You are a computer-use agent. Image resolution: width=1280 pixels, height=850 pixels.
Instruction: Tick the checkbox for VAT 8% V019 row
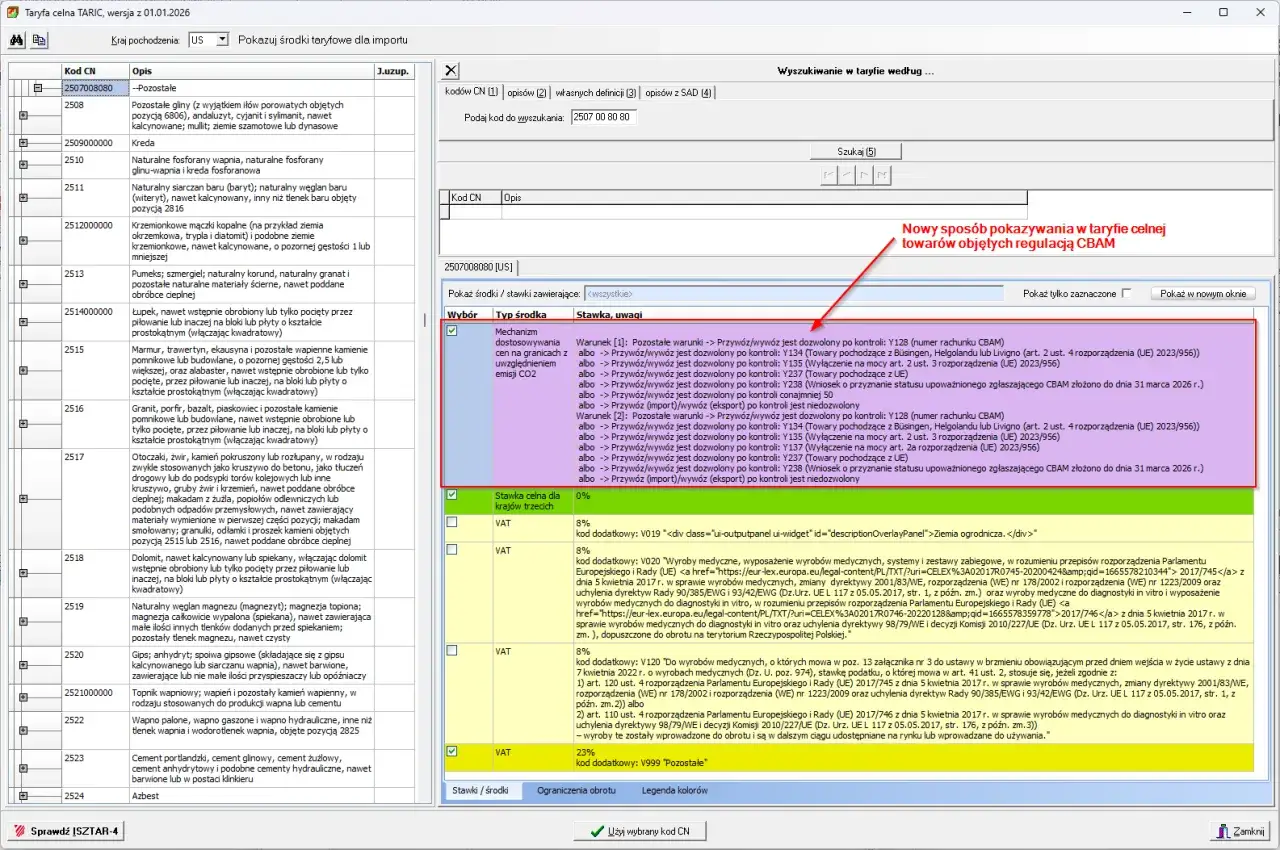[452, 522]
